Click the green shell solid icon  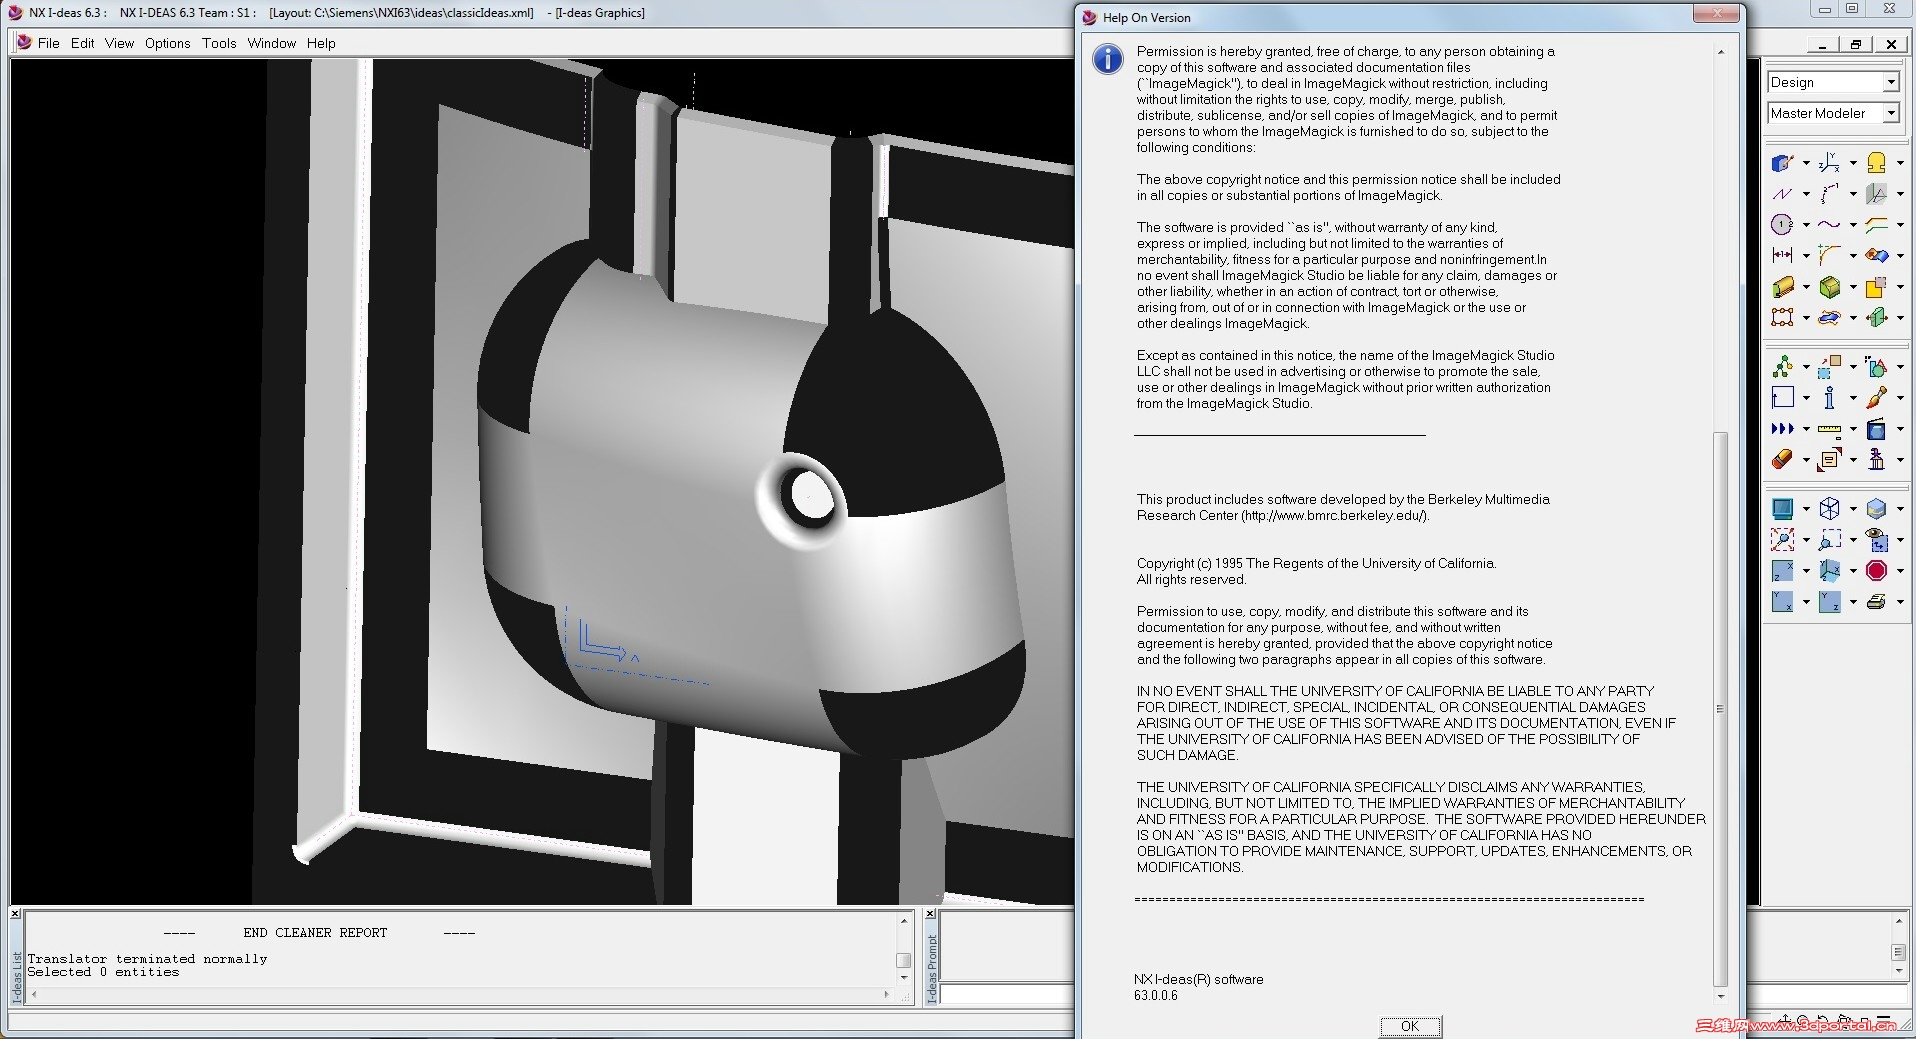(x=1829, y=287)
